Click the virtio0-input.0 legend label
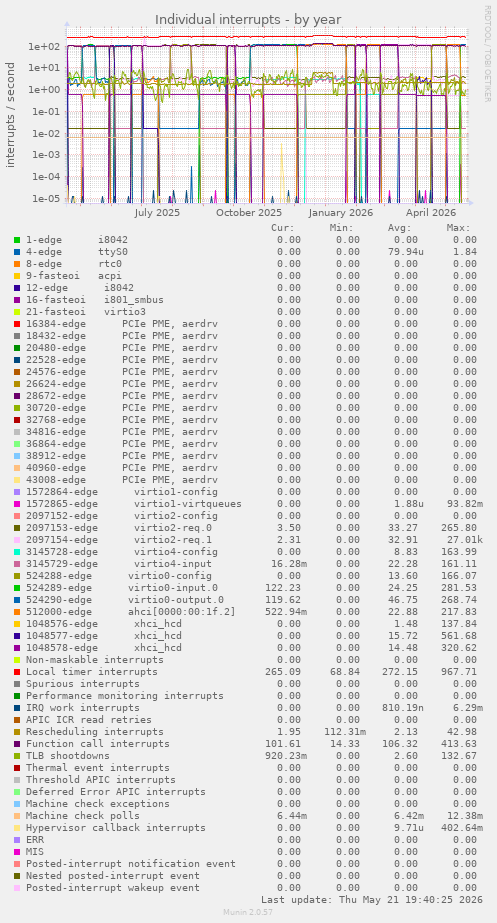497x923 pixels. [173, 587]
